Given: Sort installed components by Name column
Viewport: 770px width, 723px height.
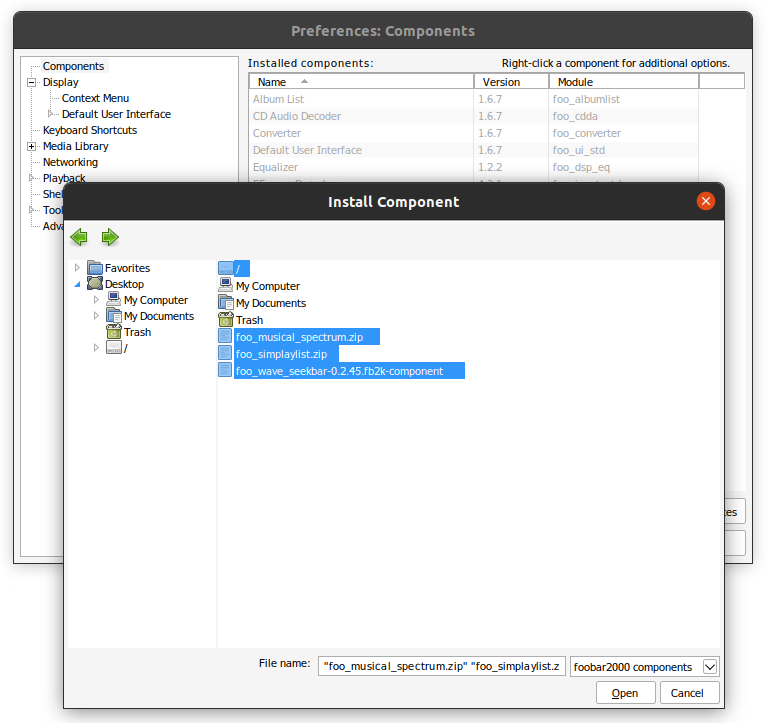Looking at the screenshot, I should [x=361, y=82].
